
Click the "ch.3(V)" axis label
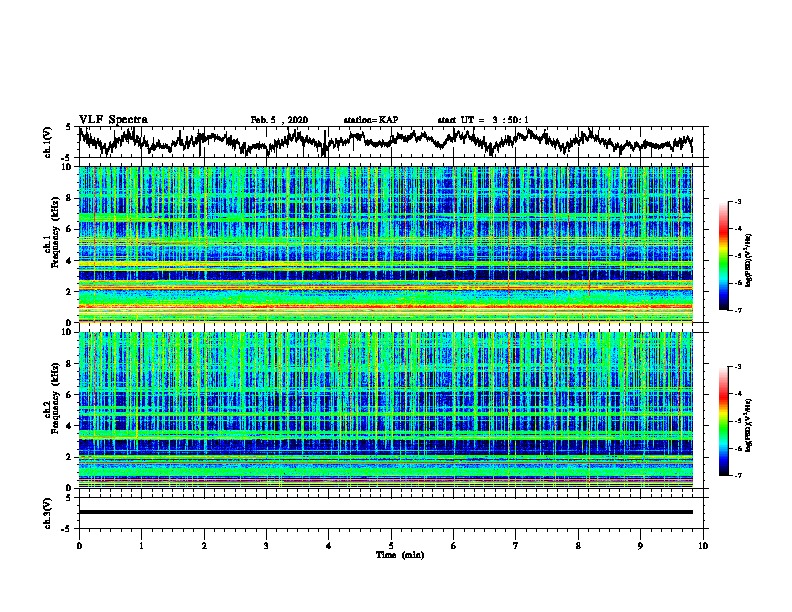(x=47, y=513)
